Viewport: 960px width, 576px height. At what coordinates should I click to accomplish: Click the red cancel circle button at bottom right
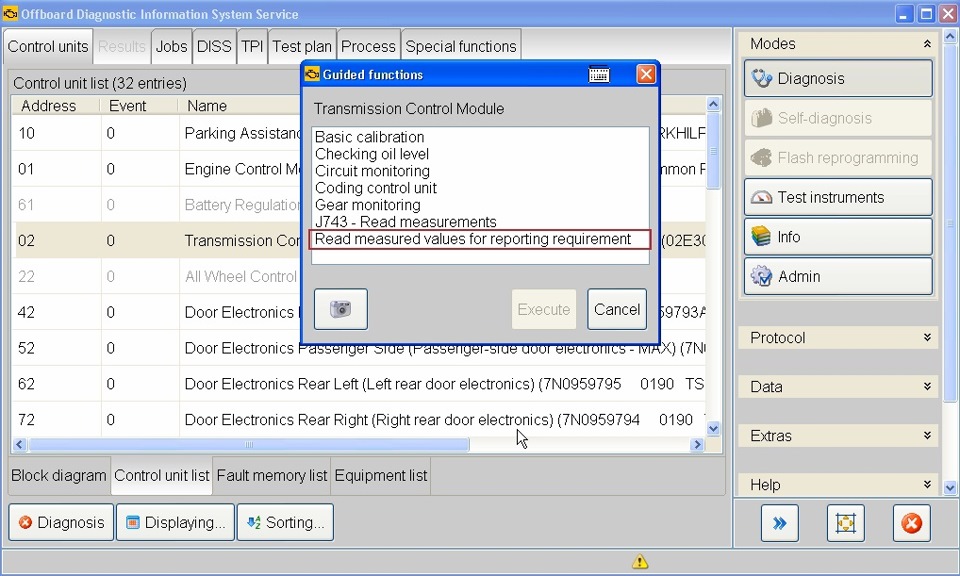coord(911,523)
